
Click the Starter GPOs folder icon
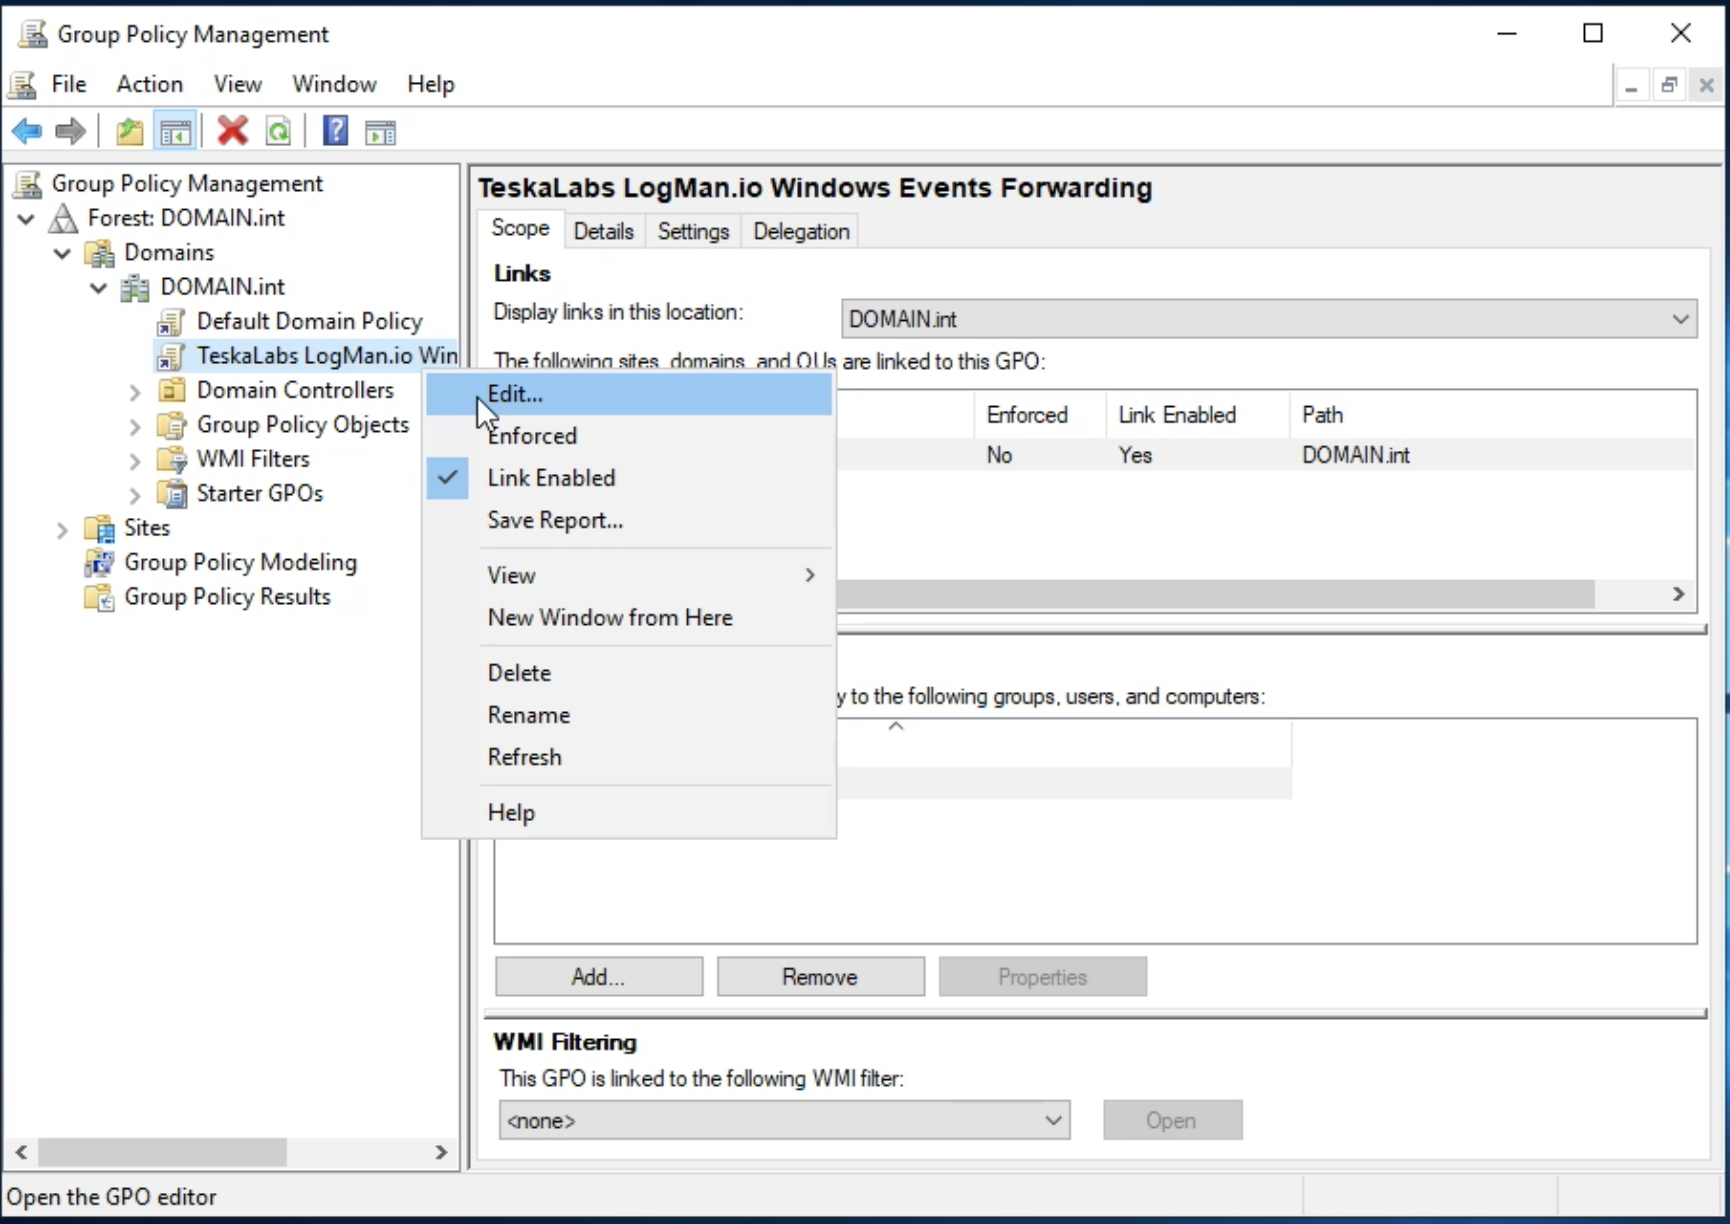pos(172,493)
